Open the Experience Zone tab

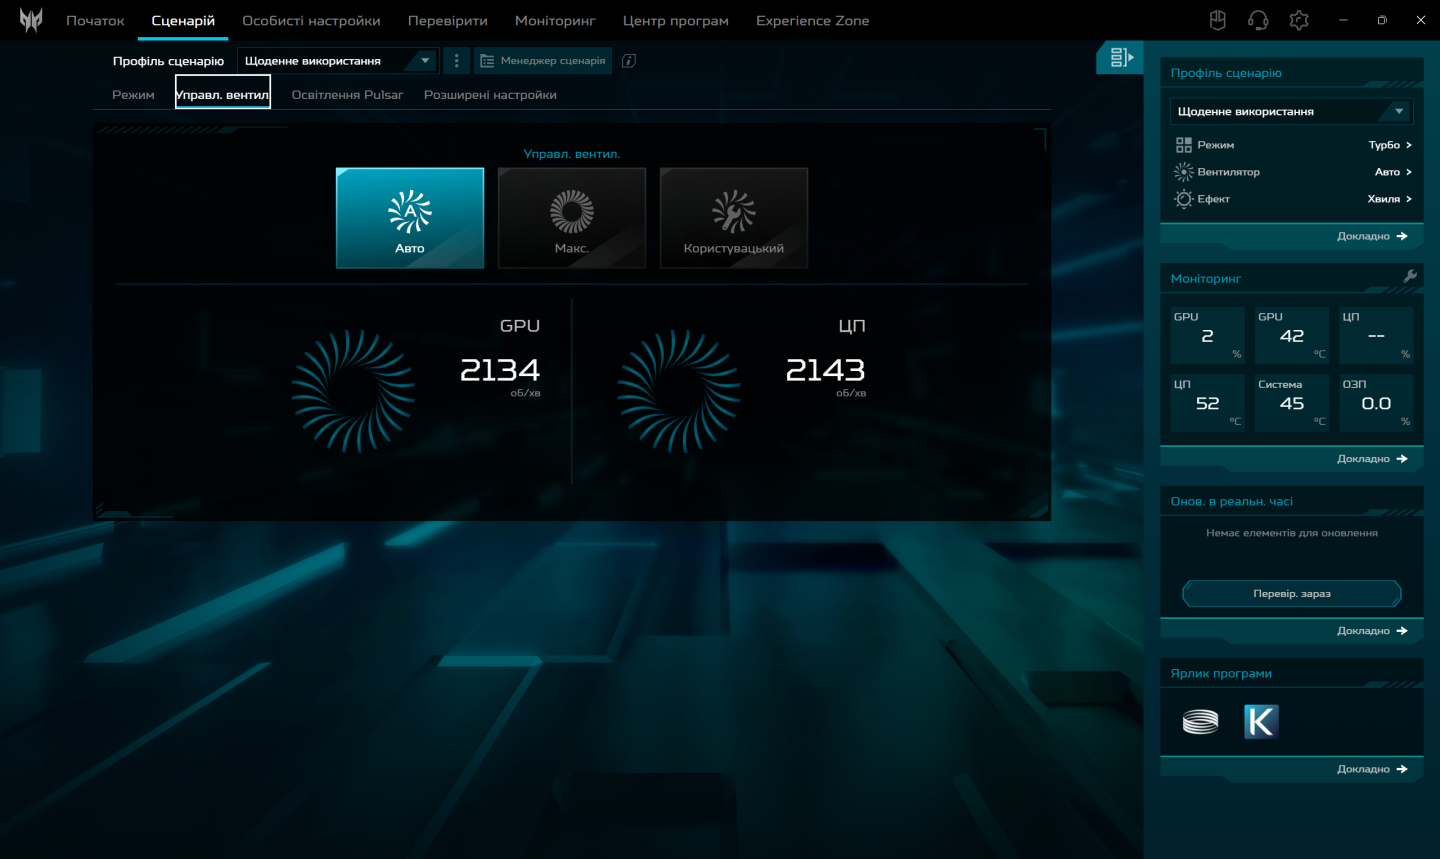[812, 20]
